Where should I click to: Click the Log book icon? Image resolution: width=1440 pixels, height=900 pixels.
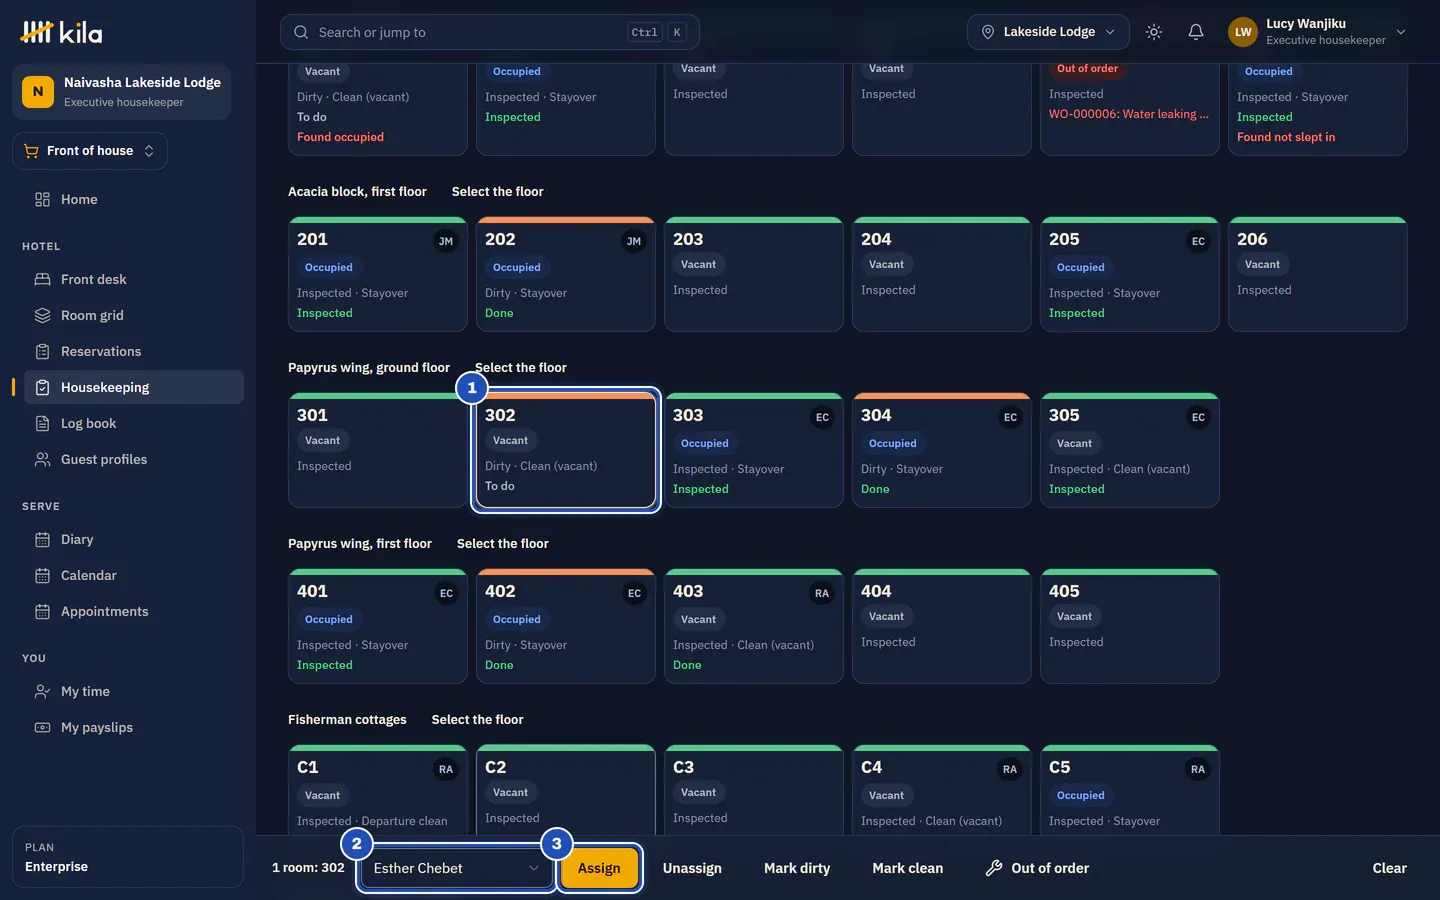pos(42,423)
